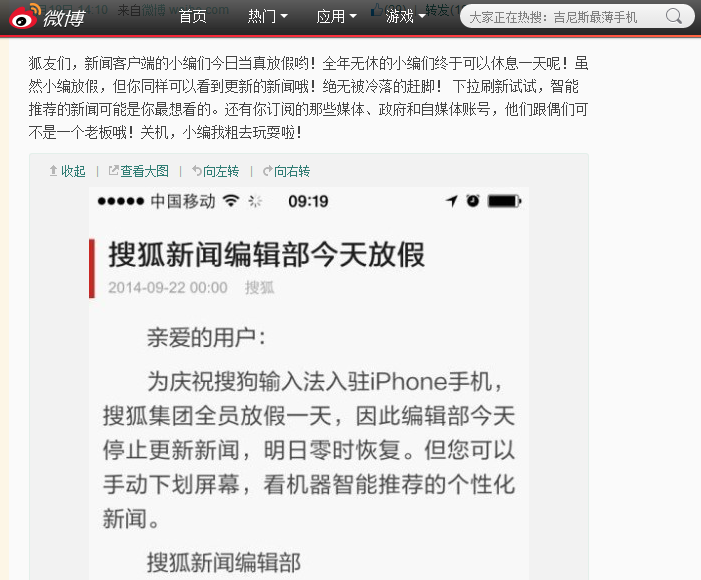This screenshot has height=580, width=701.
Task: Click the rotate-right arrow icon
Action: [267, 171]
